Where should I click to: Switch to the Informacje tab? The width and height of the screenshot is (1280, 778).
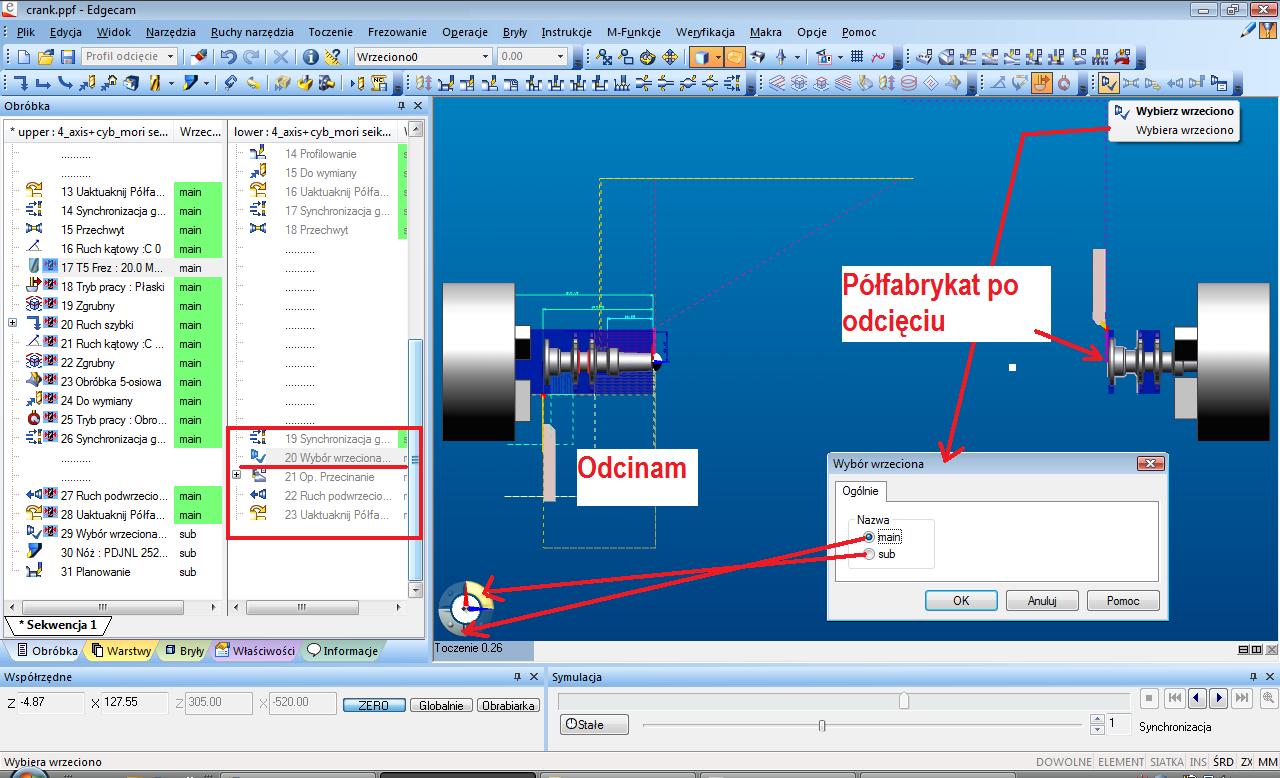click(x=343, y=650)
